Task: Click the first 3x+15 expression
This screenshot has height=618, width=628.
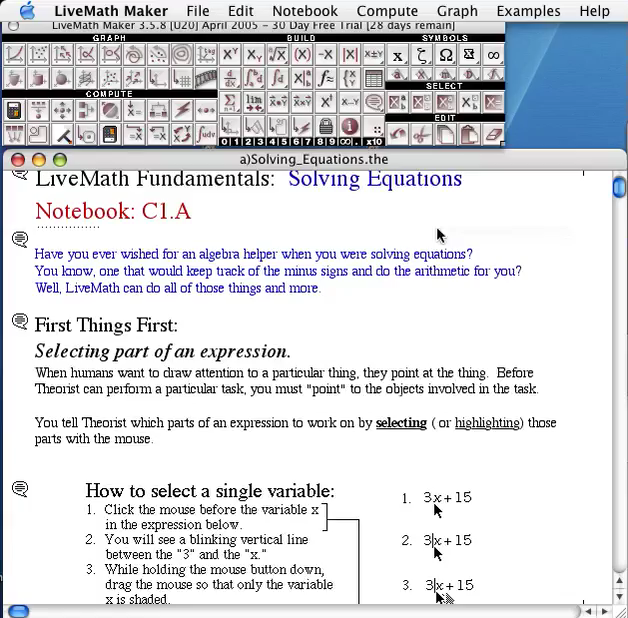Action: pyautogui.click(x=446, y=497)
